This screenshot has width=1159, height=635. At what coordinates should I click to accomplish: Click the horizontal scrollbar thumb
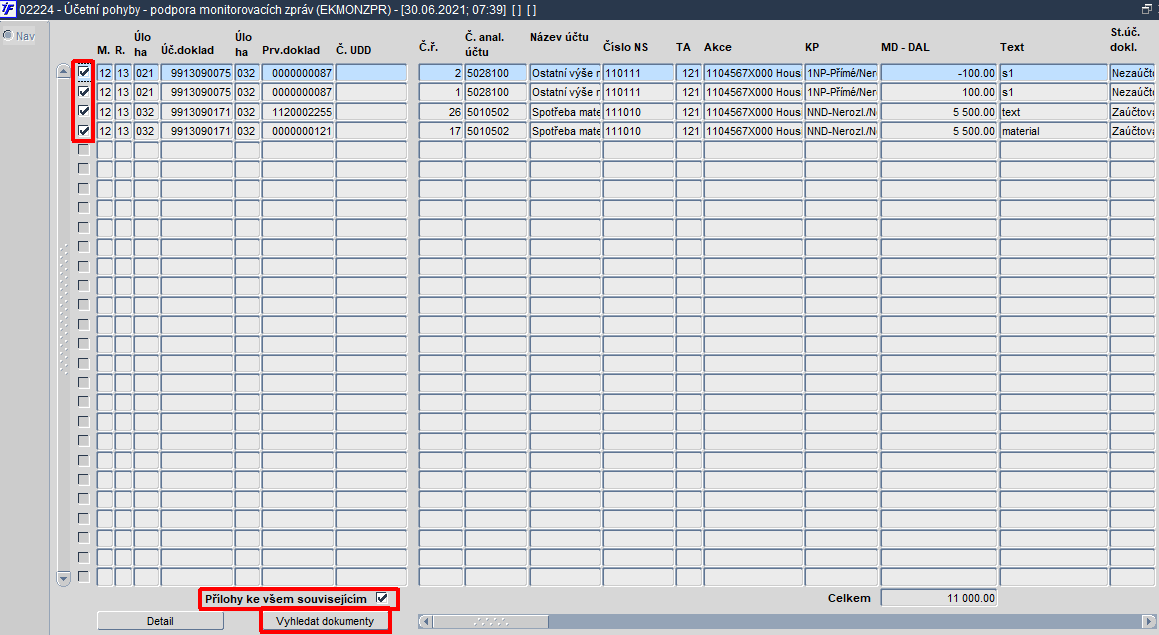pos(491,621)
